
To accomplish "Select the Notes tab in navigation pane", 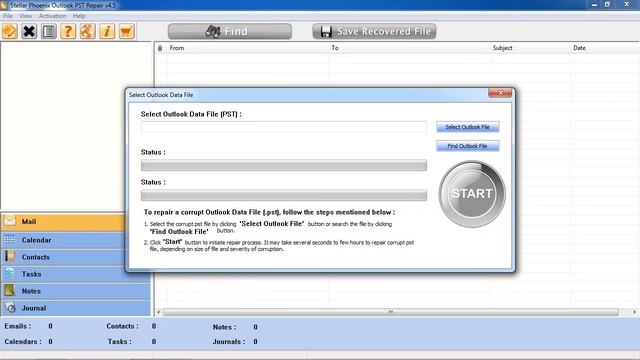I will 76,291.
